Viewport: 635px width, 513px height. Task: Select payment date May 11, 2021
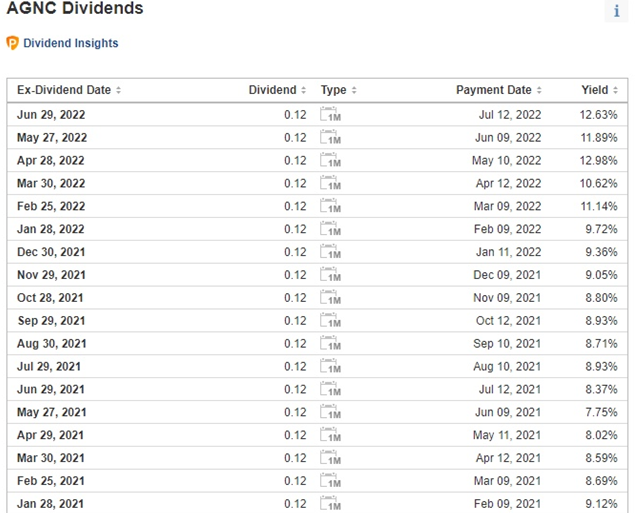coord(507,435)
